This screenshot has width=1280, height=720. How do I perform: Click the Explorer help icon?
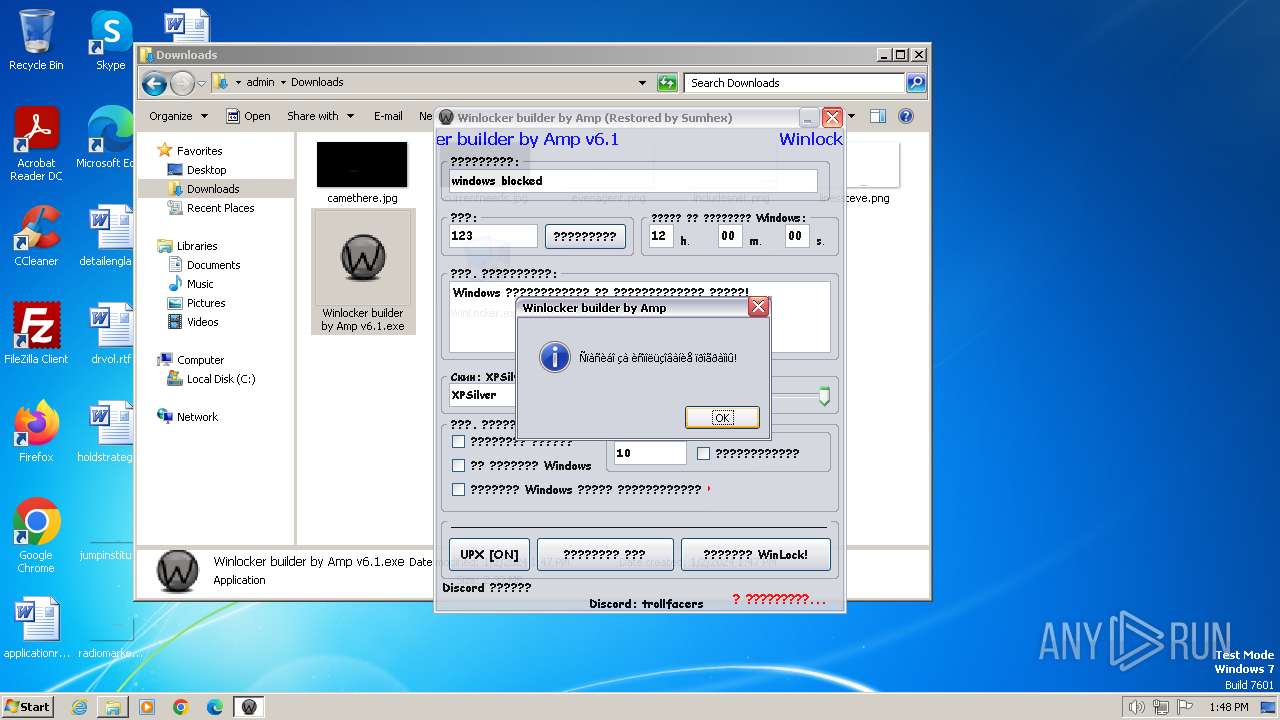pyautogui.click(x=906, y=116)
